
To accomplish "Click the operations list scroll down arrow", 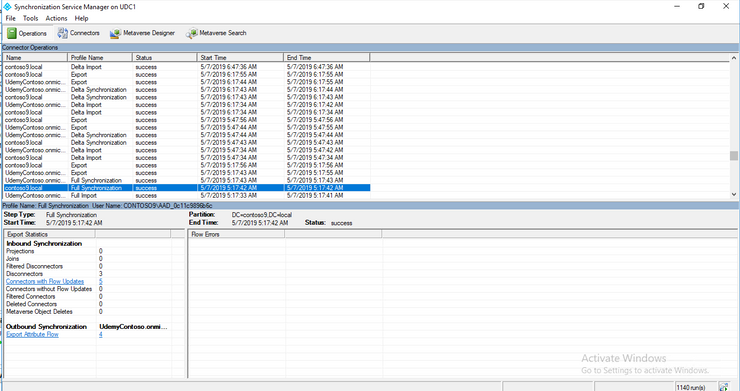I will (x=734, y=194).
